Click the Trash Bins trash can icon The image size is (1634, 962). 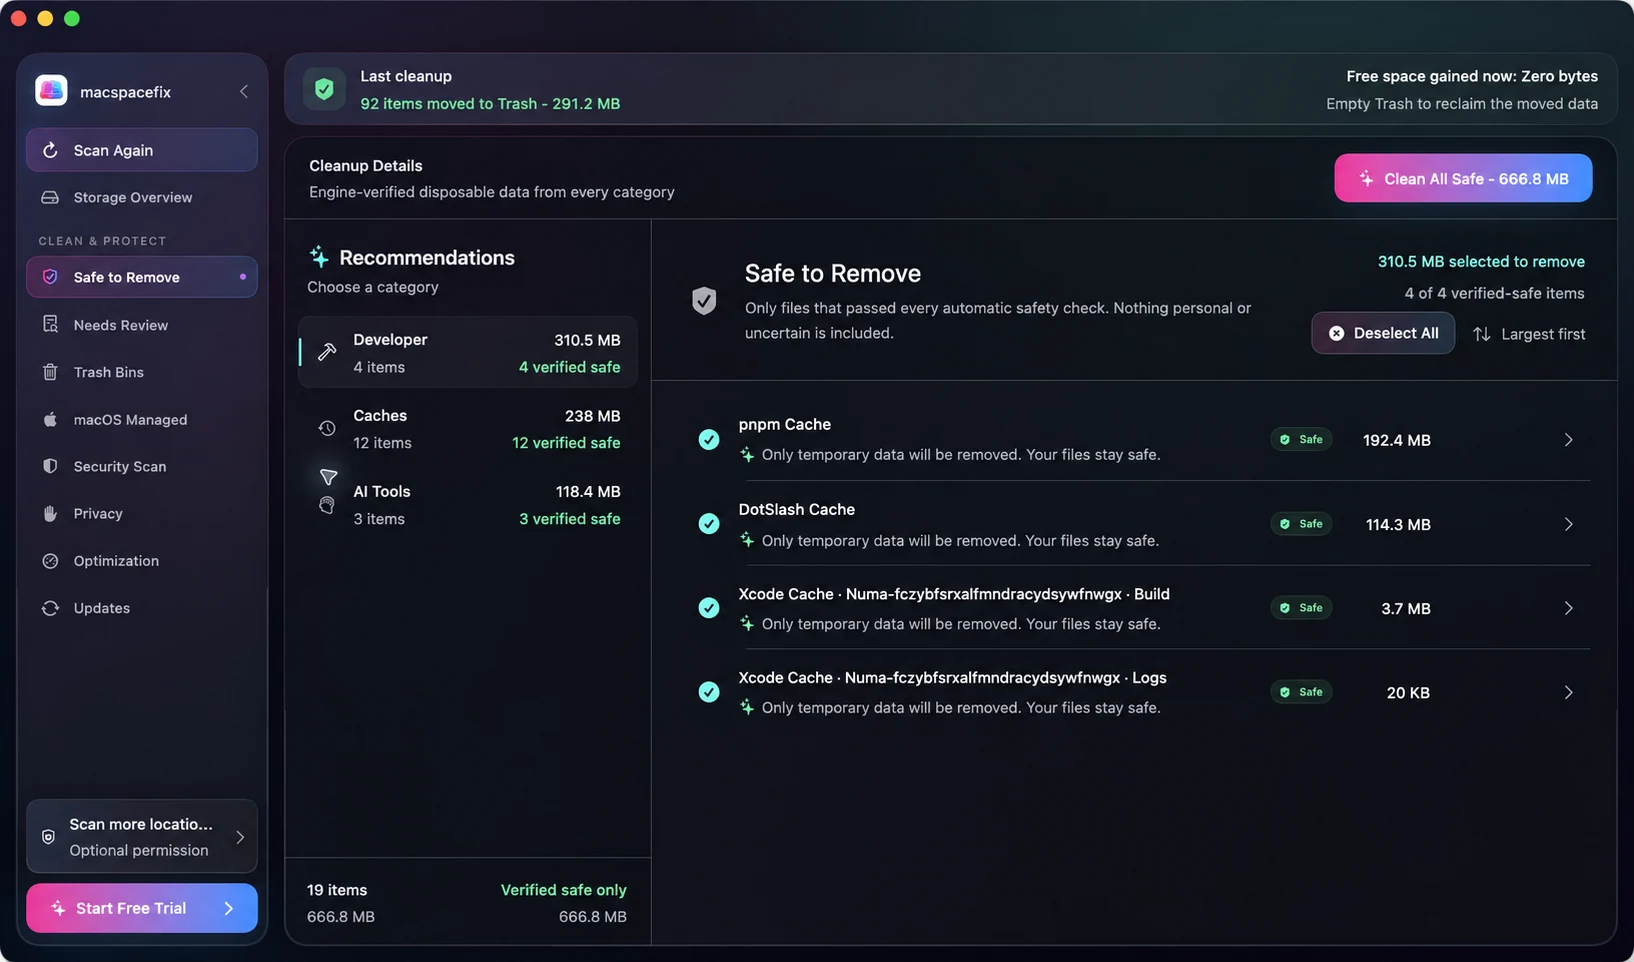click(x=50, y=372)
